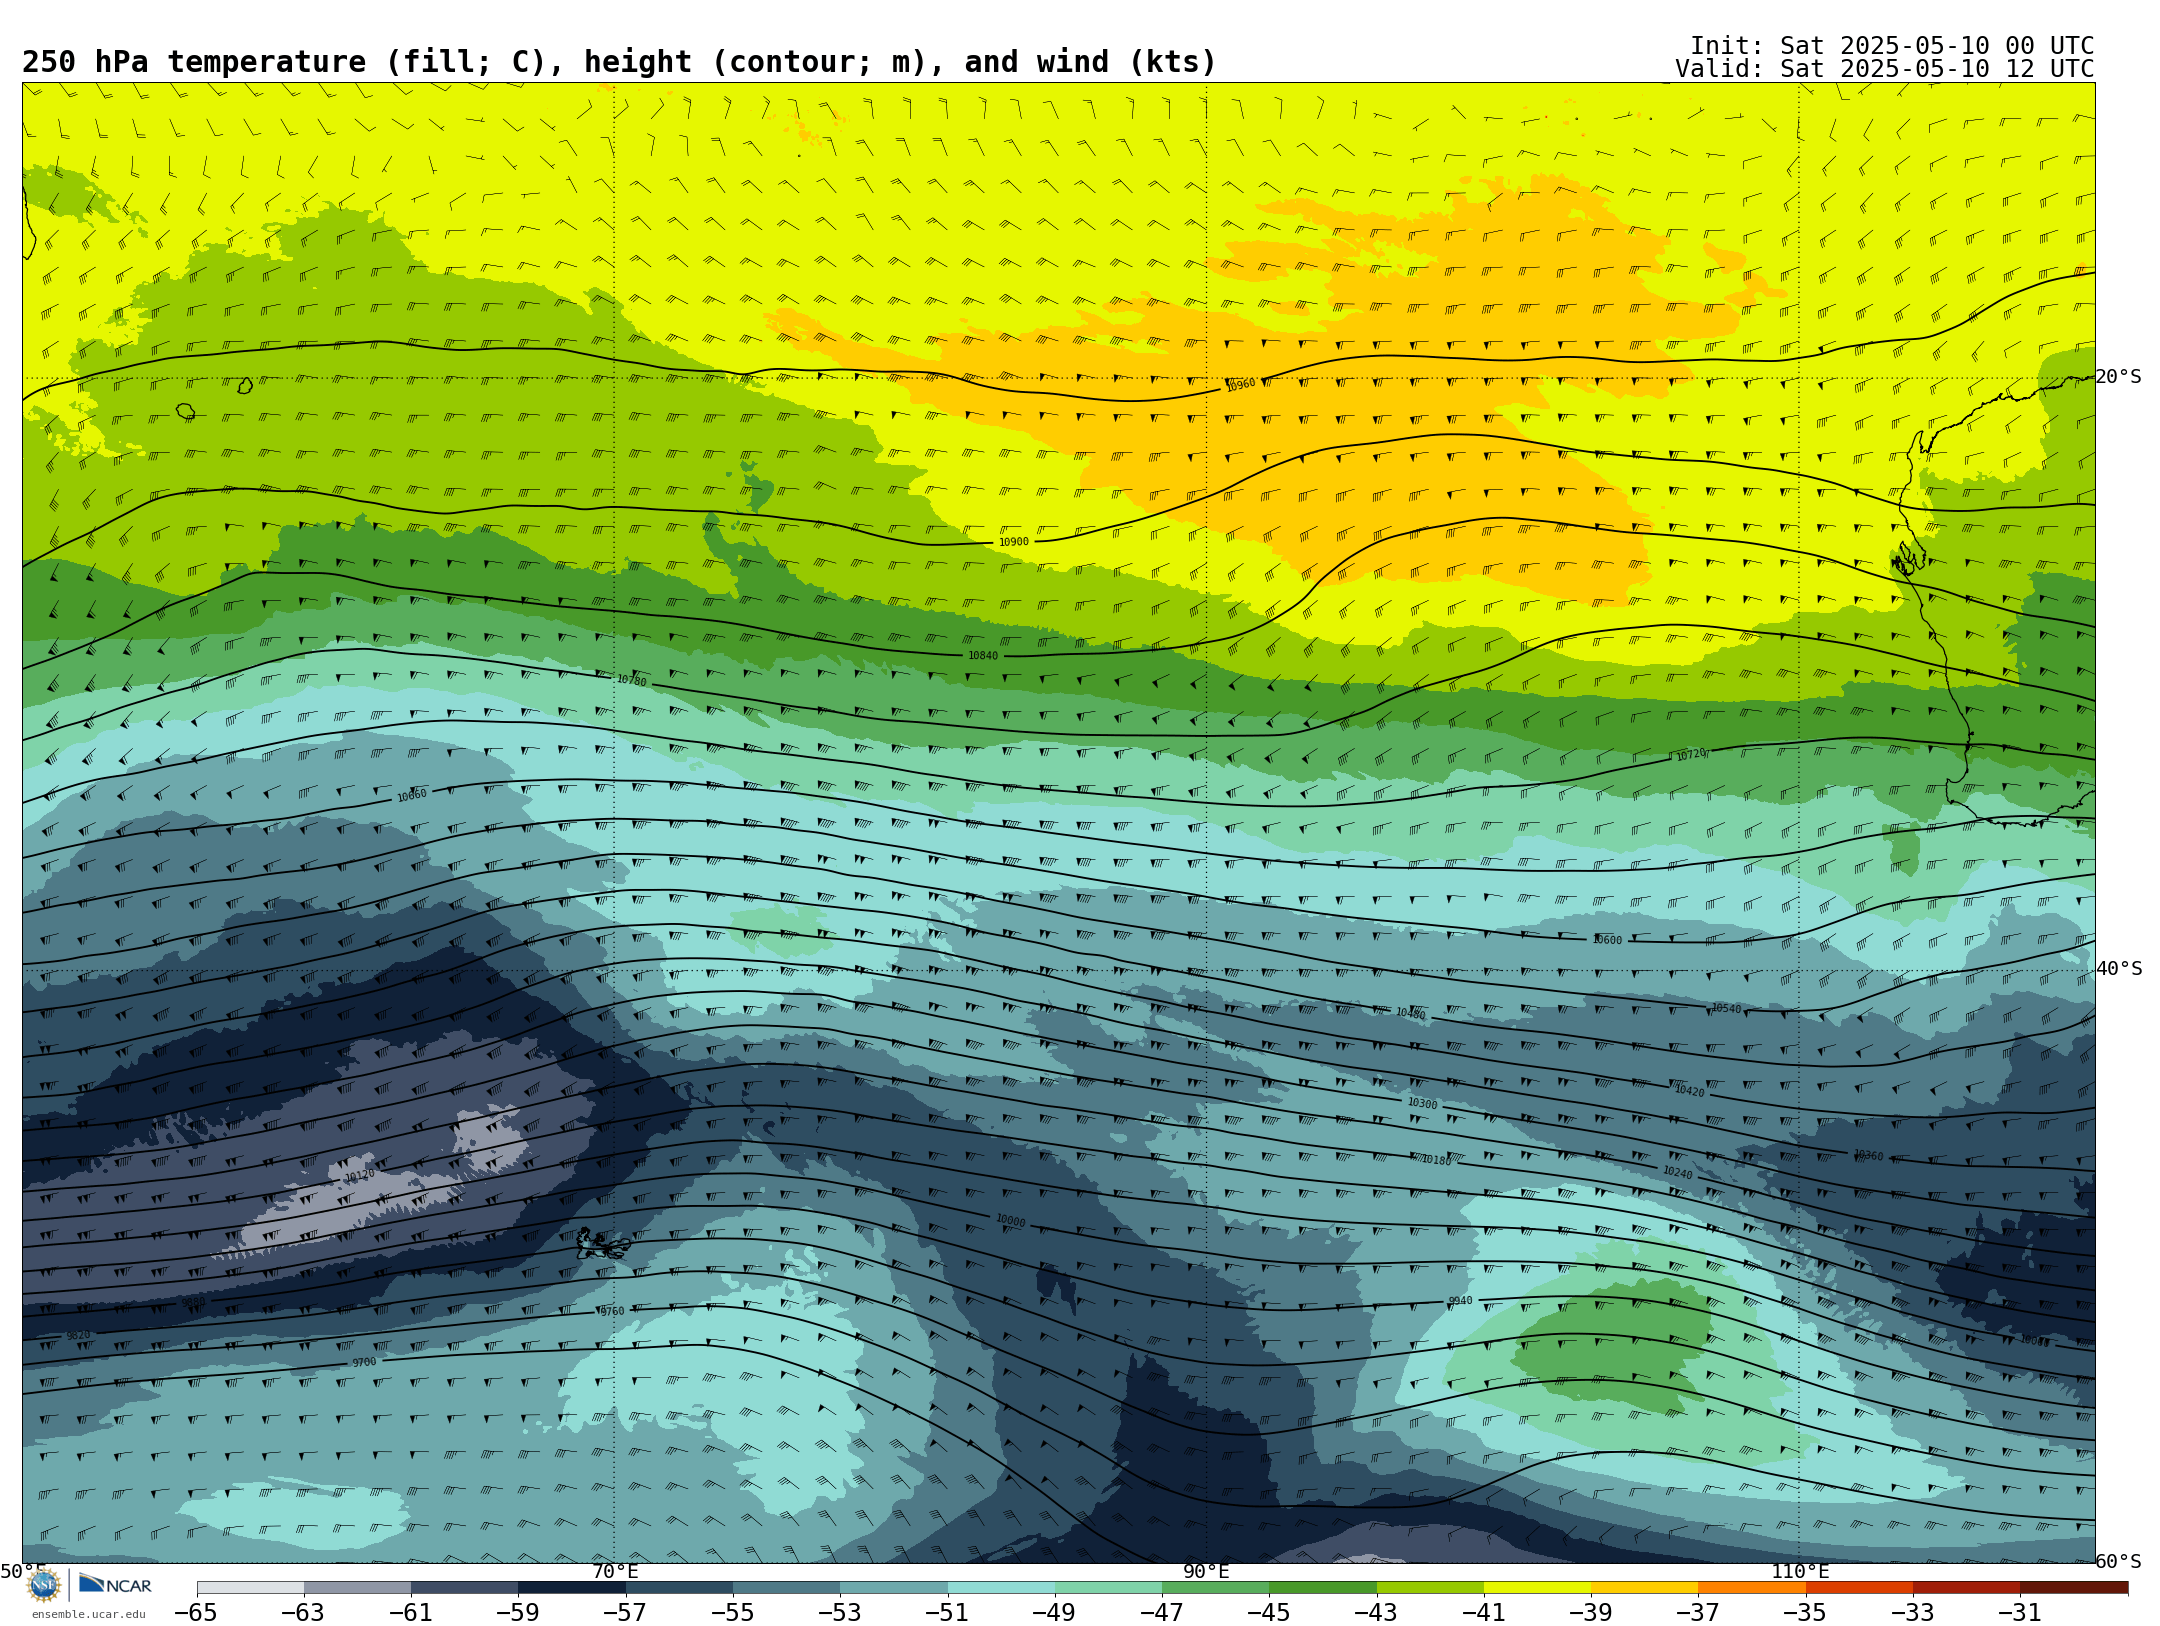Click the 10960 height contour label
This screenshot has width=2160, height=1626.
coord(1240,385)
